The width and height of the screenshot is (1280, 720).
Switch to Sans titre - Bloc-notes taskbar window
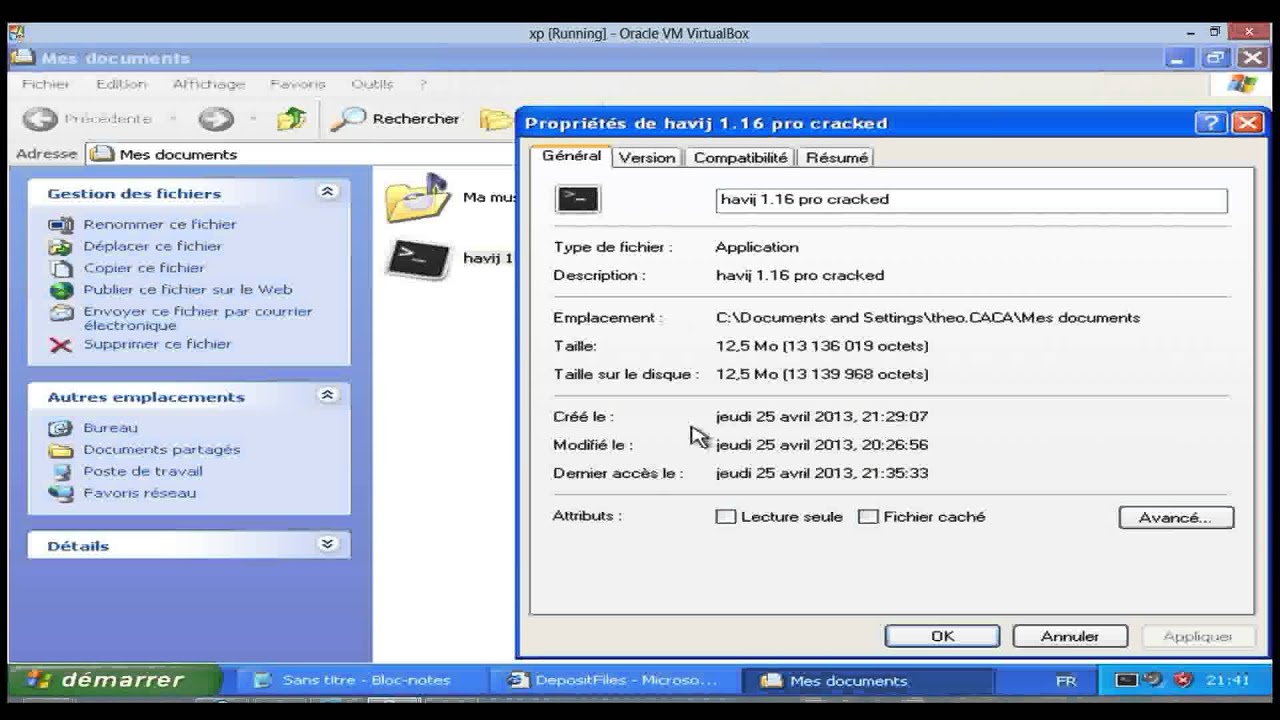(x=365, y=680)
